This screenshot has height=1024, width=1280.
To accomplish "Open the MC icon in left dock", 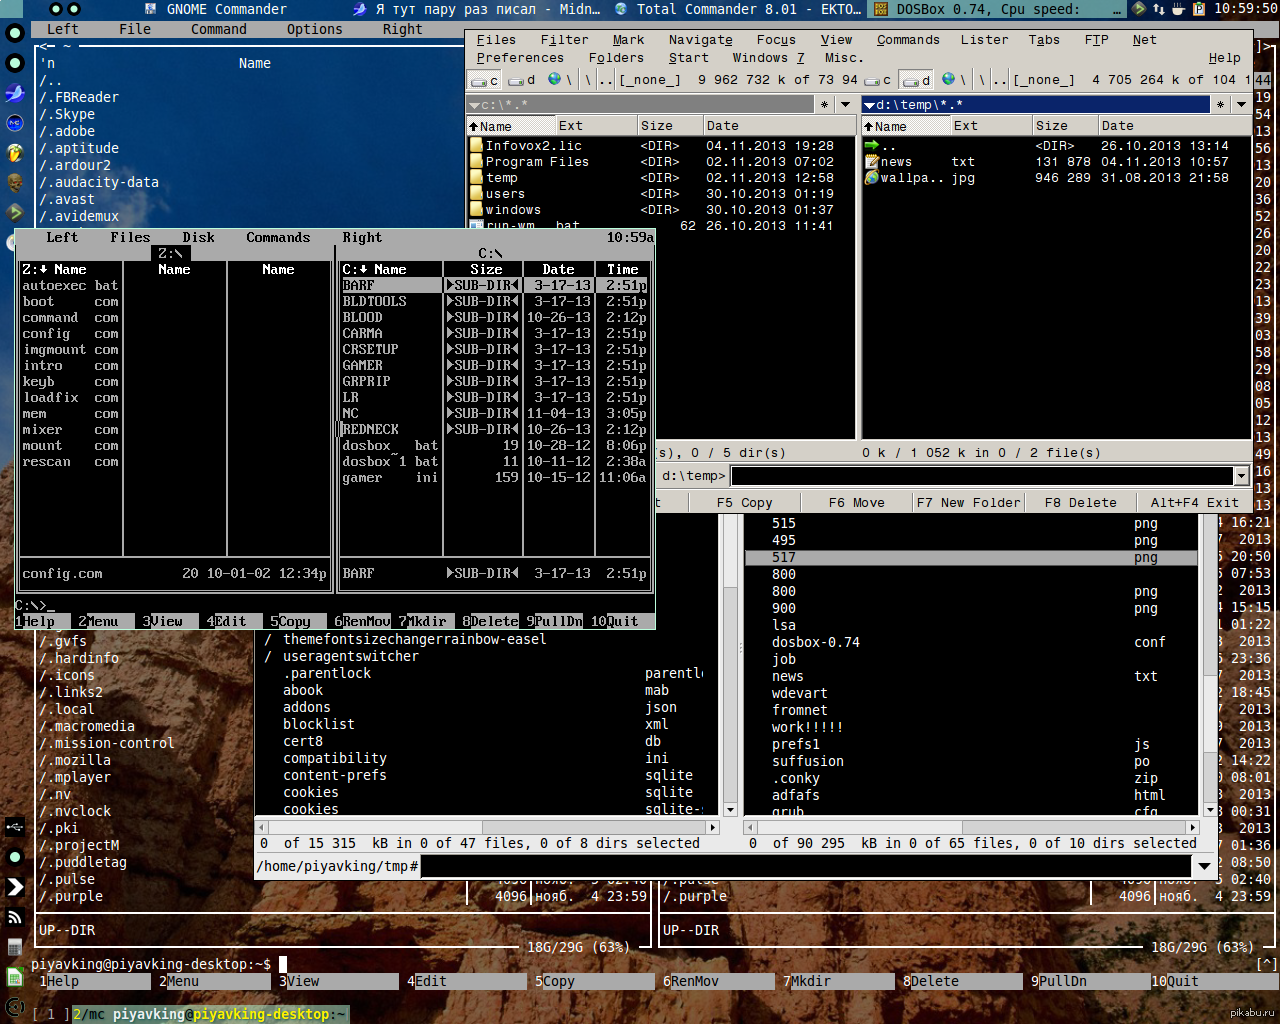I will click(x=15, y=123).
